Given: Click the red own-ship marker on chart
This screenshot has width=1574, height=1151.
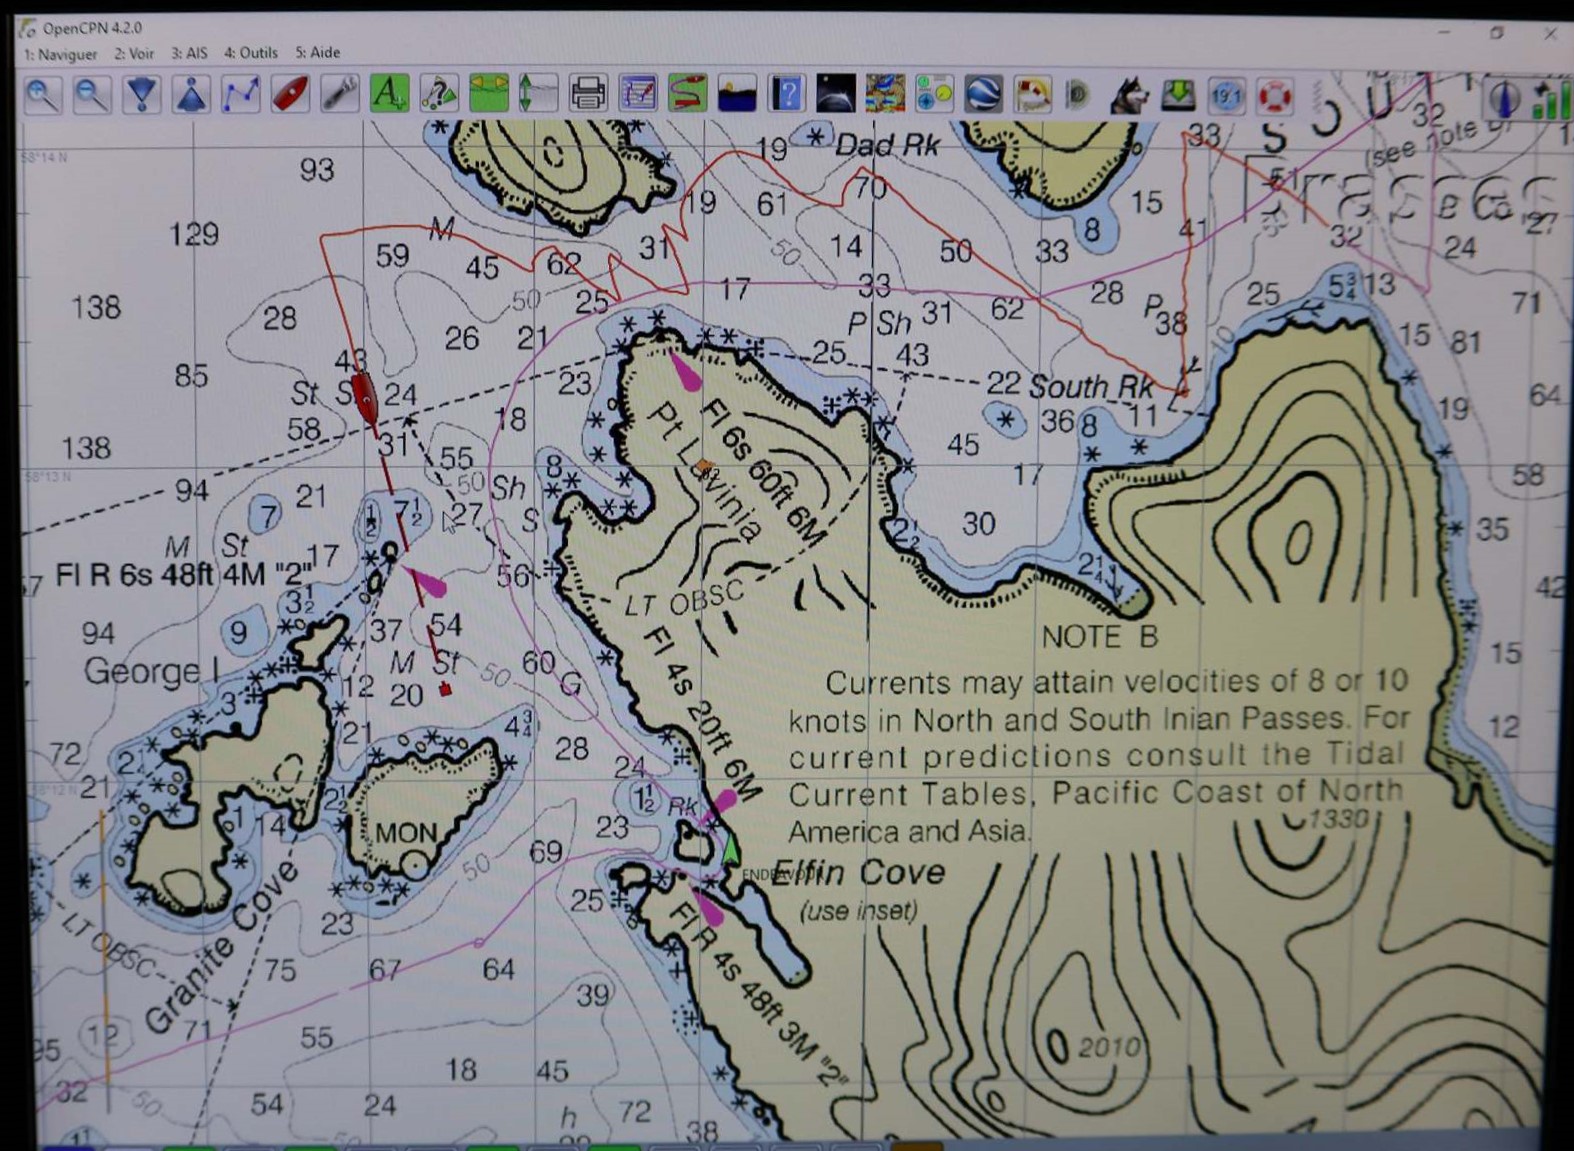Looking at the screenshot, I should (365, 394).
